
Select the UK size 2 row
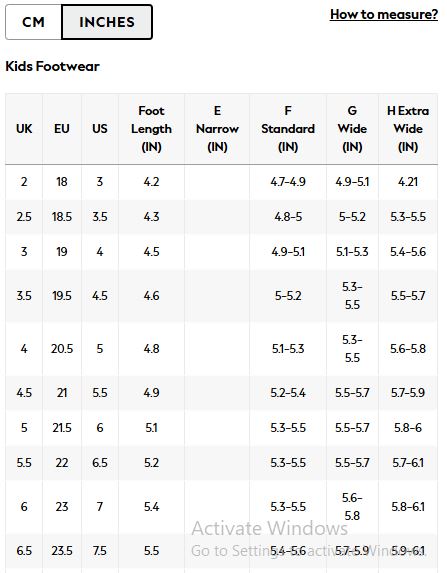(x=221, y=182)
